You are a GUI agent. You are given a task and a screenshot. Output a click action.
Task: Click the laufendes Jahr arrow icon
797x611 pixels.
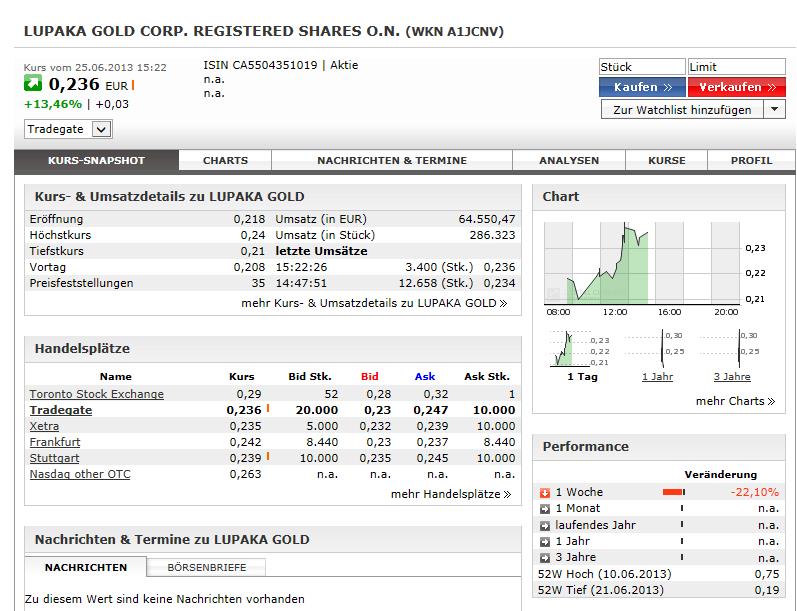coord(545,525)
